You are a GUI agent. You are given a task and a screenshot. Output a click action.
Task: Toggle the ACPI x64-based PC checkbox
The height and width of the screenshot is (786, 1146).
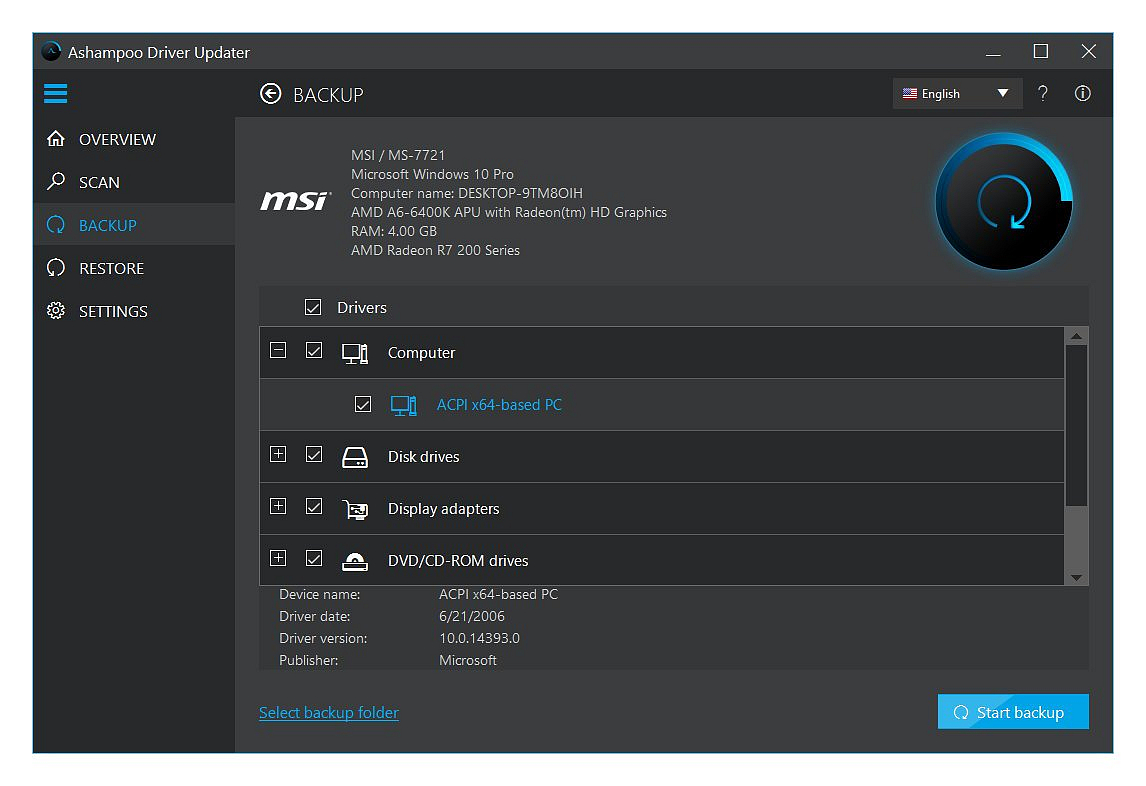click(x=363, y=404)
